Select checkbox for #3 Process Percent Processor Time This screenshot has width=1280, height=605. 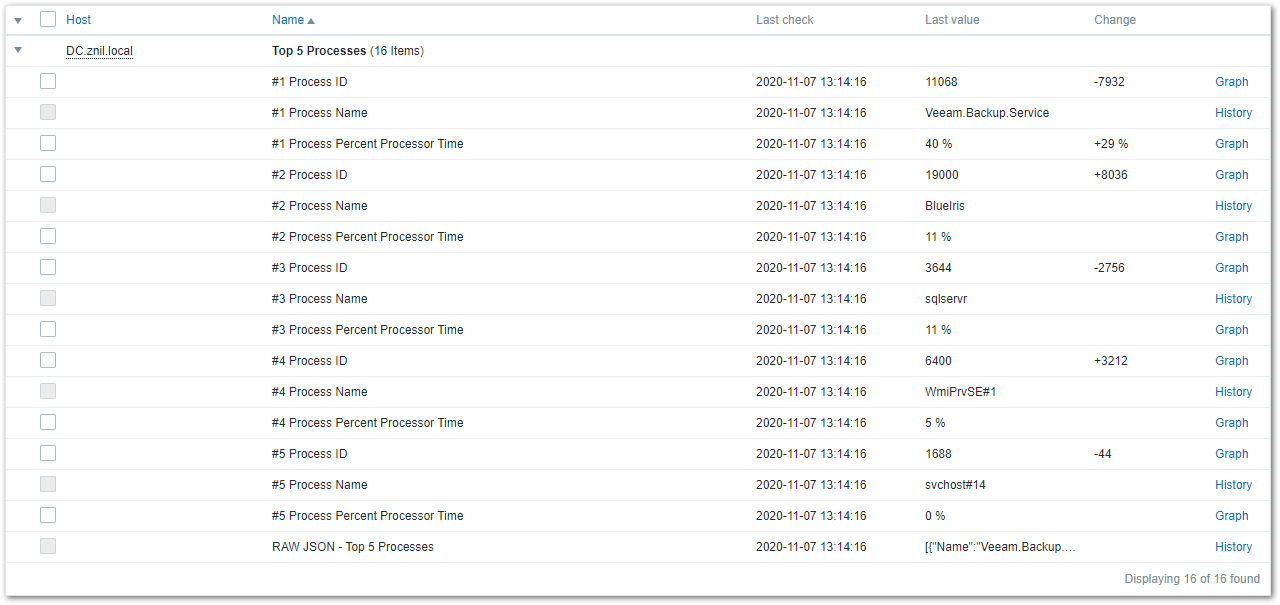(48, 329)
